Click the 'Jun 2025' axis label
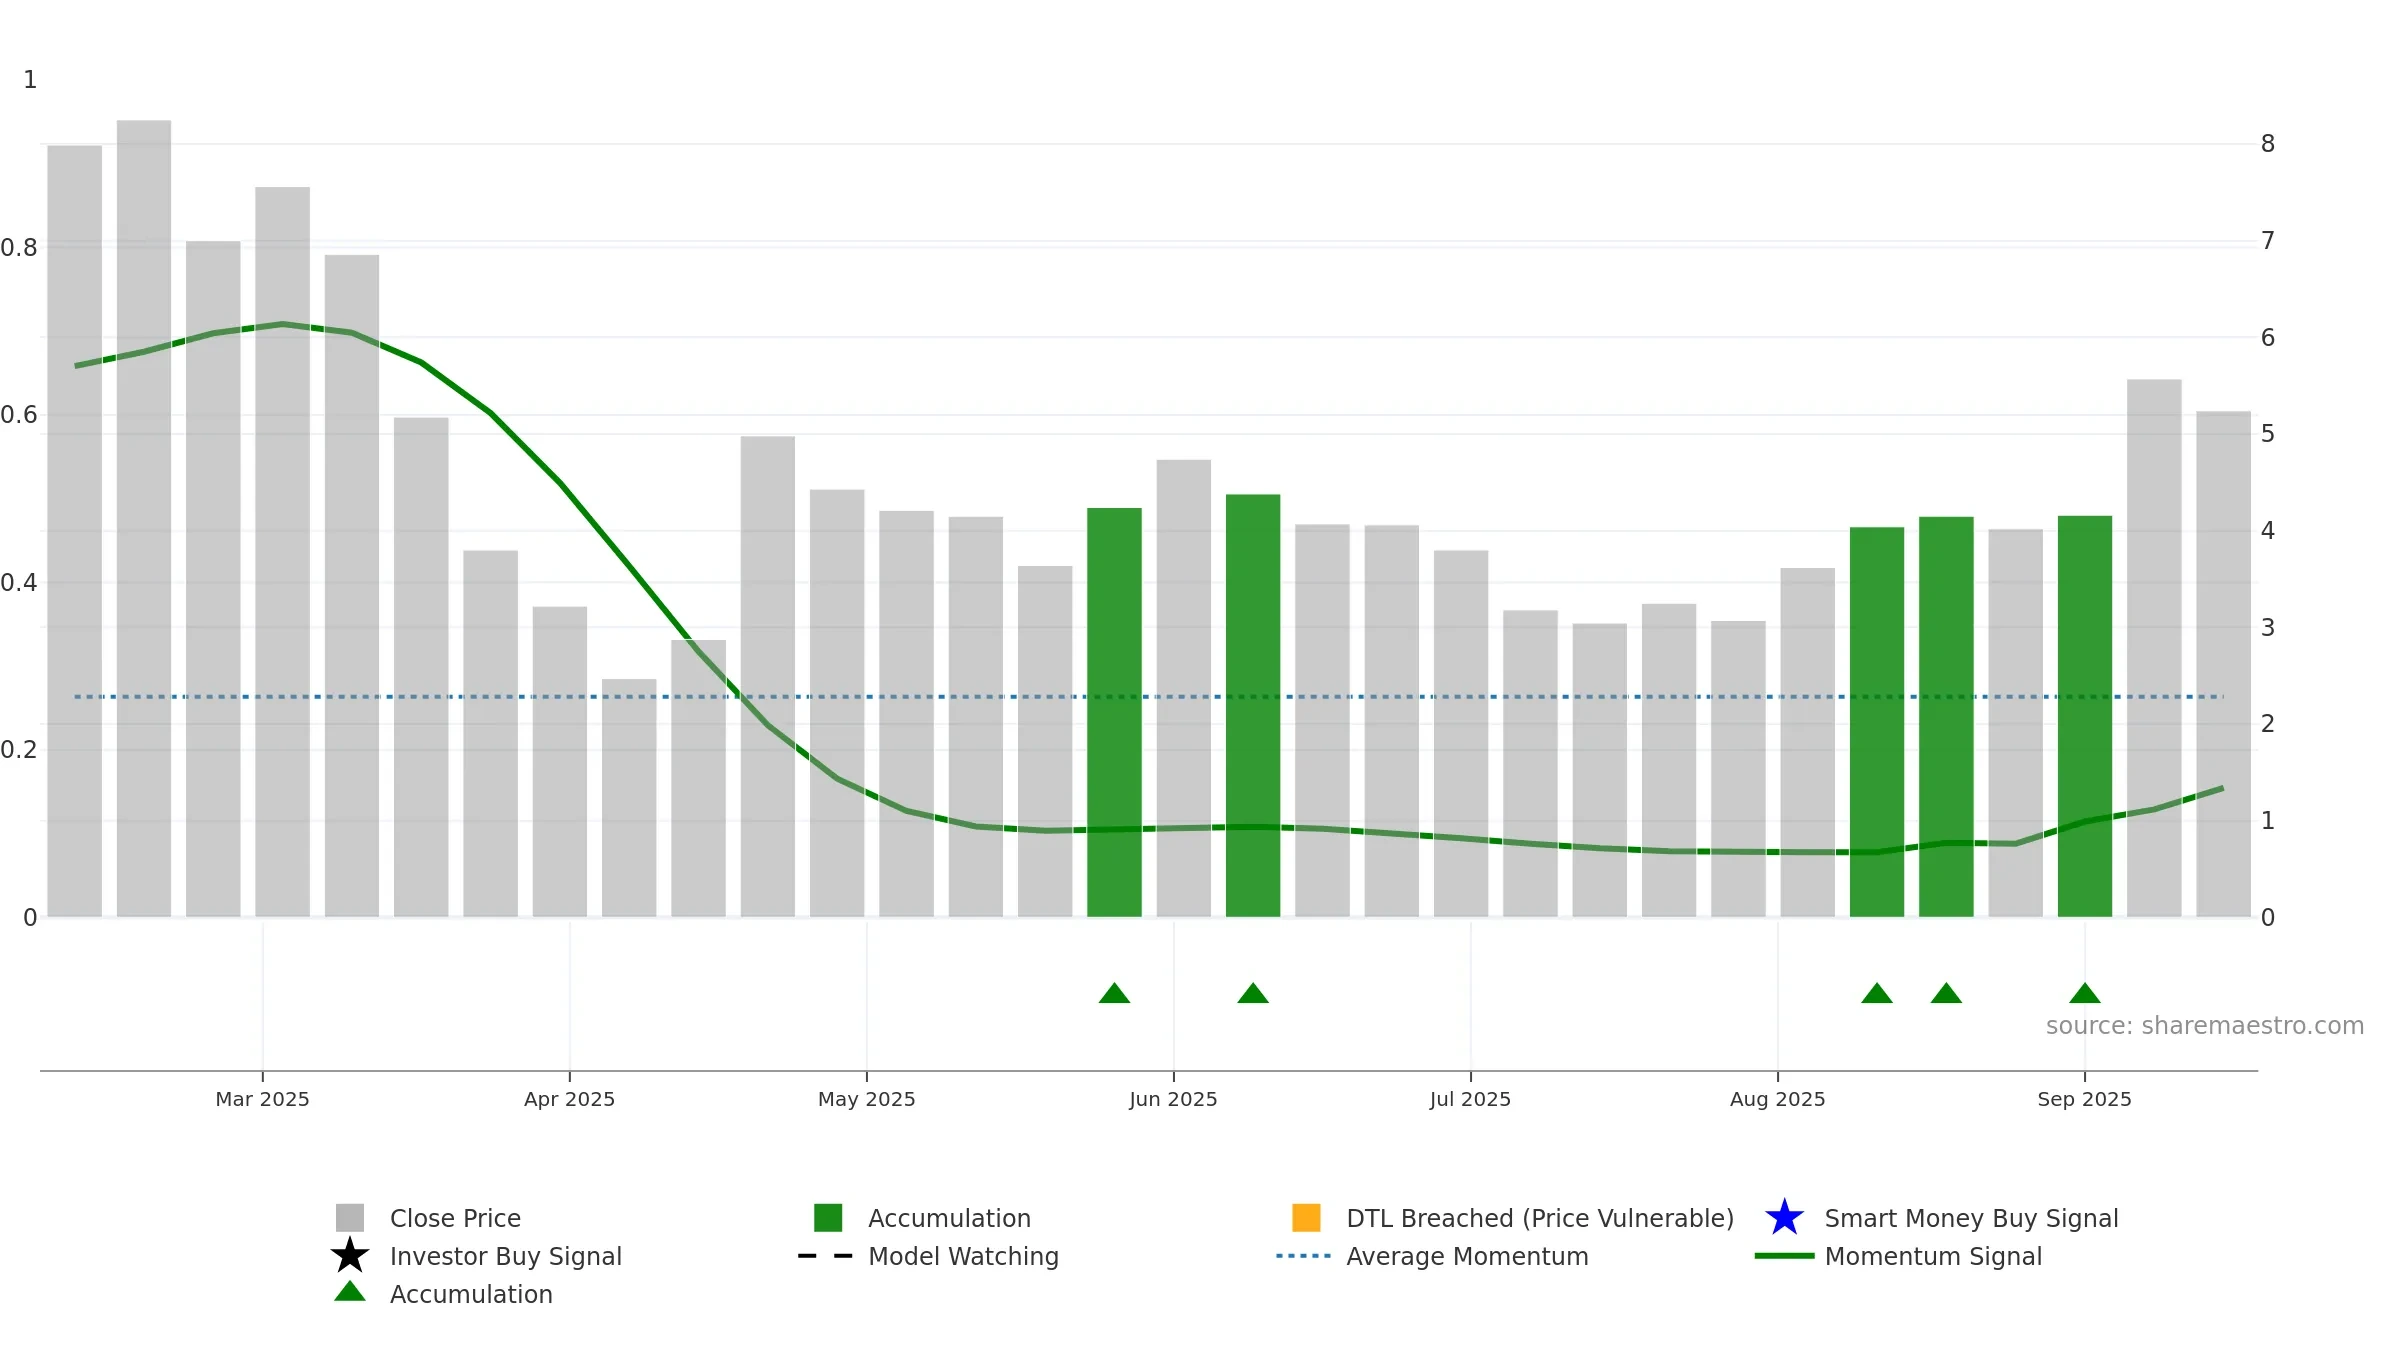Screen dimensions: 2400x1350 click(1174, 1099)
